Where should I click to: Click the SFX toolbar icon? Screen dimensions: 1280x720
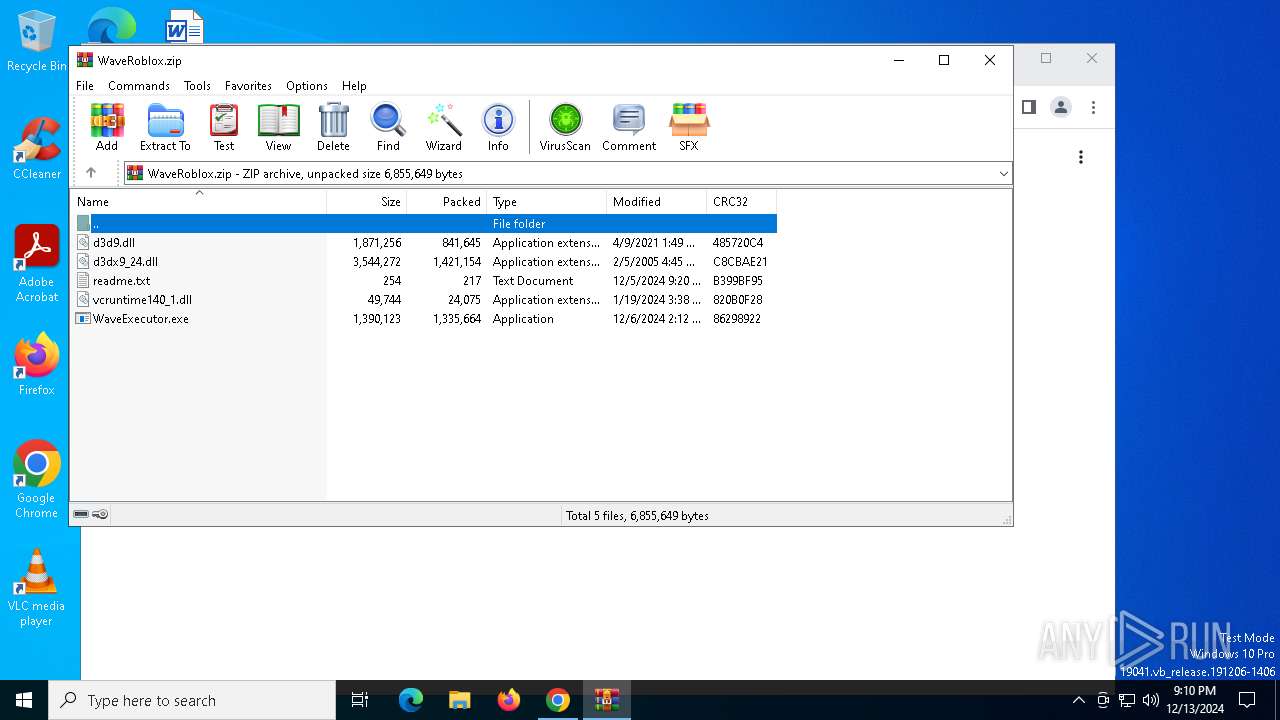689,127
